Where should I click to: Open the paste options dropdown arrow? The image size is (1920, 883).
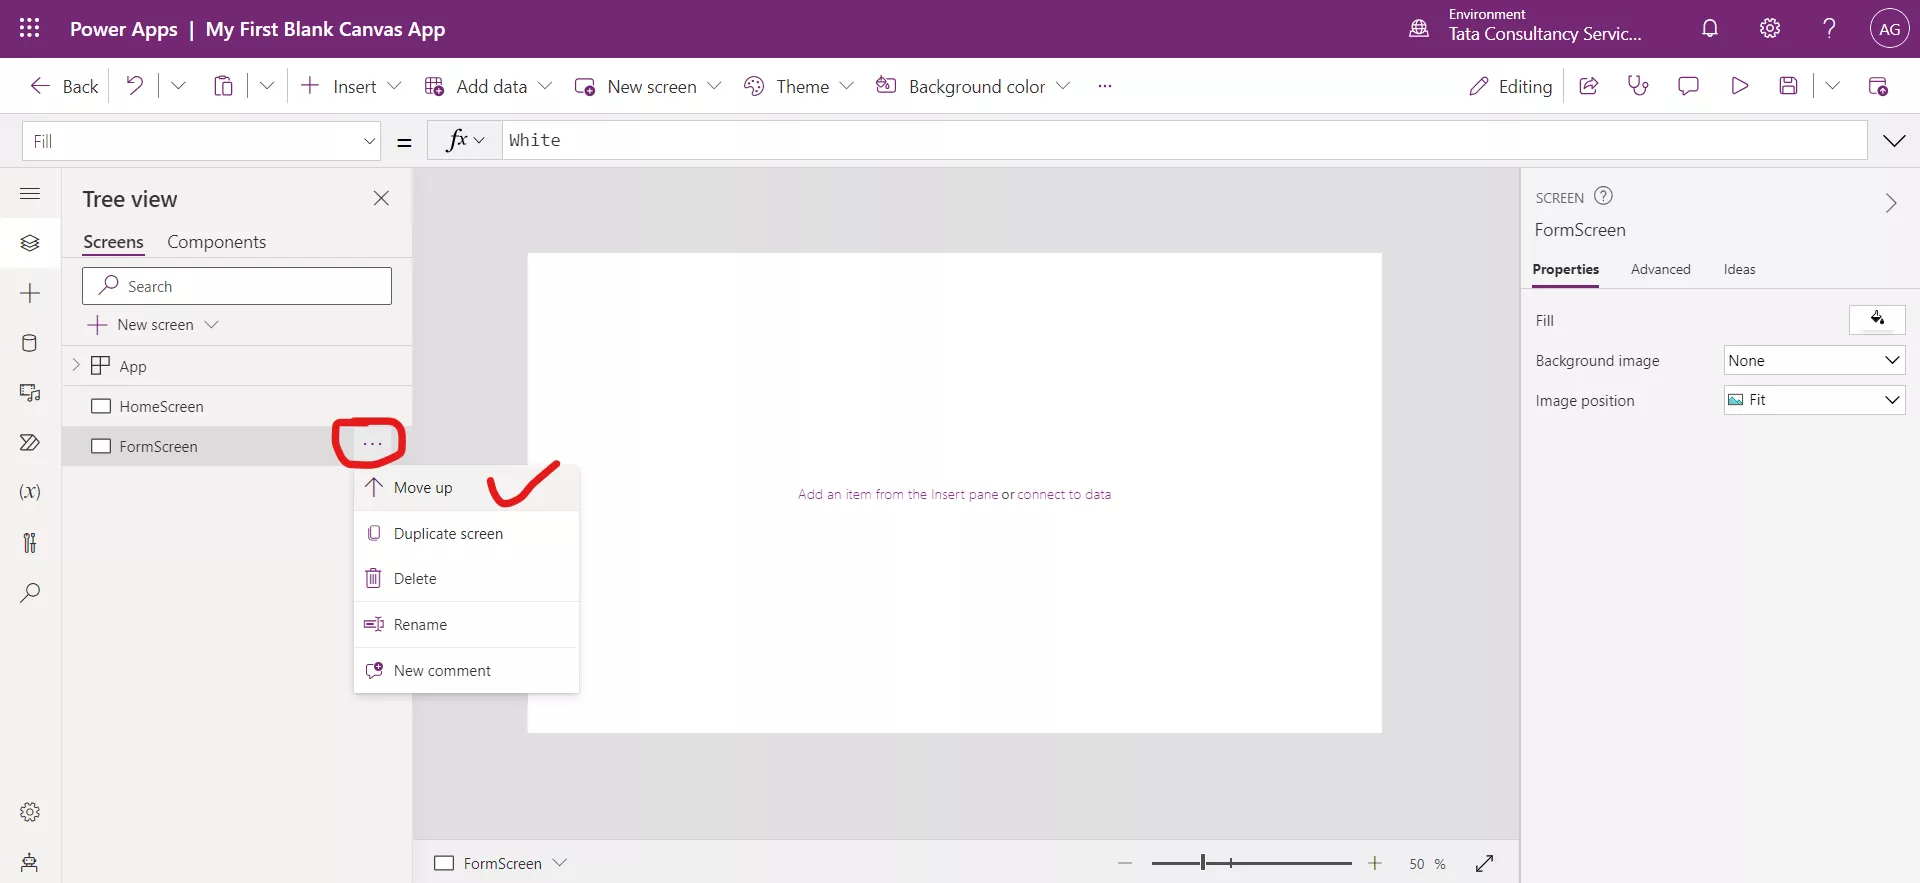pyautogui.click(x=267, y=86)
